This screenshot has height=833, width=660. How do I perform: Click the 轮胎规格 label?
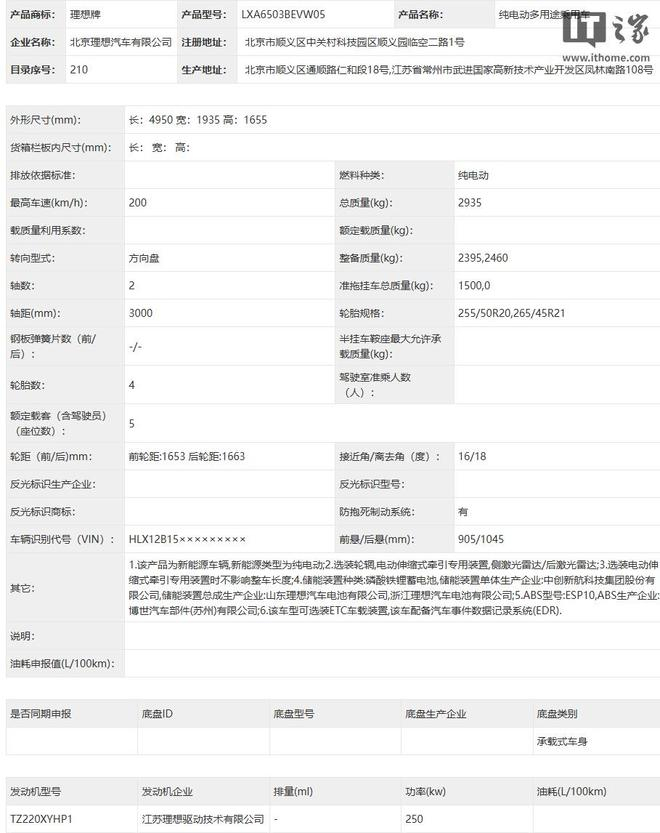(361, 313)
